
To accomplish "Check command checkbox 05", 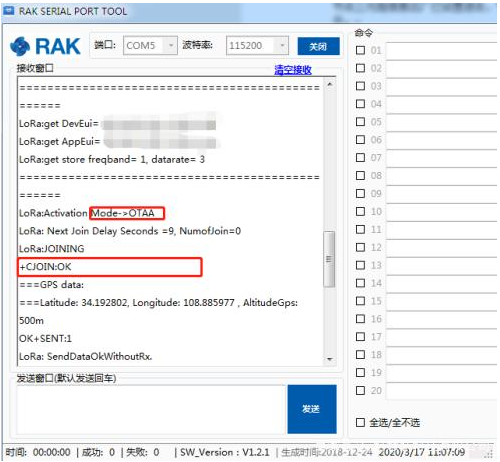I will (x=360, y=122).
